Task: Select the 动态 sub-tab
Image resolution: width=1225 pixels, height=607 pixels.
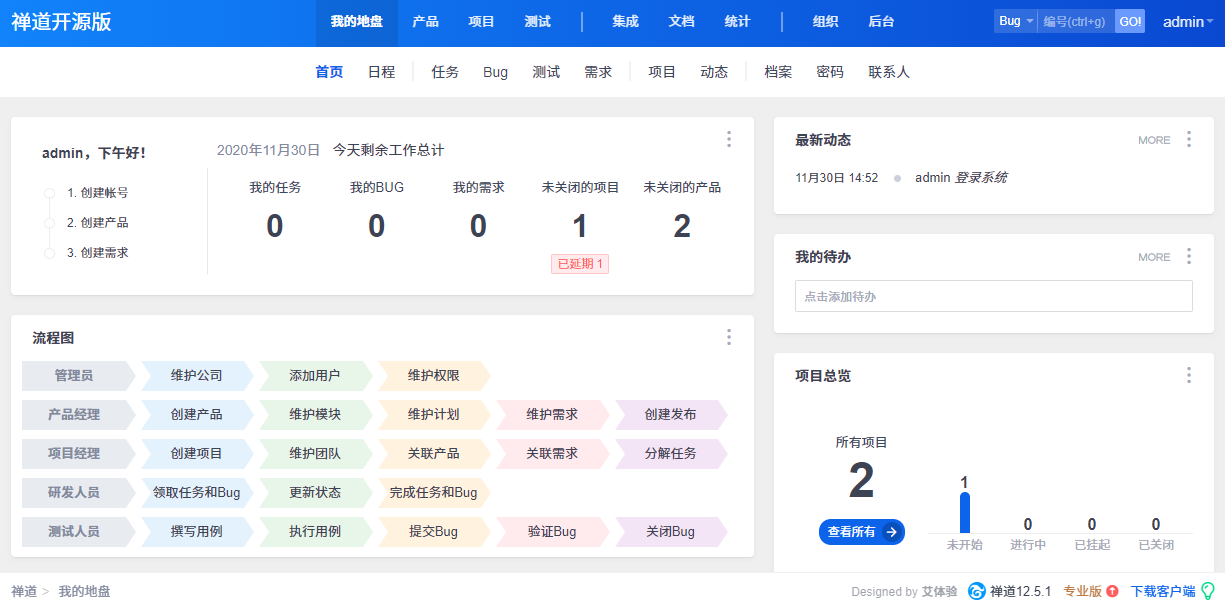Action: tap(714, 72)
